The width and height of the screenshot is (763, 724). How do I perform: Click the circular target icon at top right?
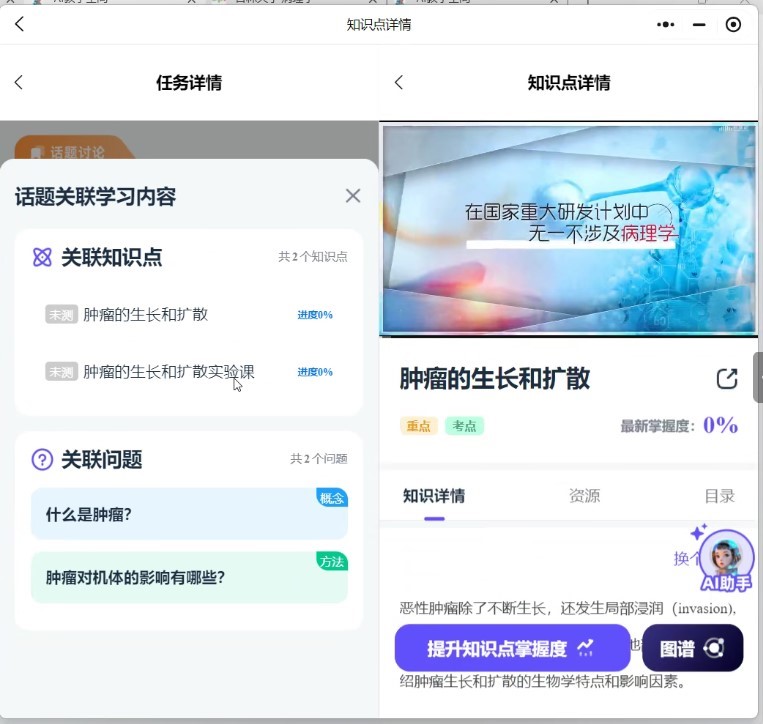733,24
